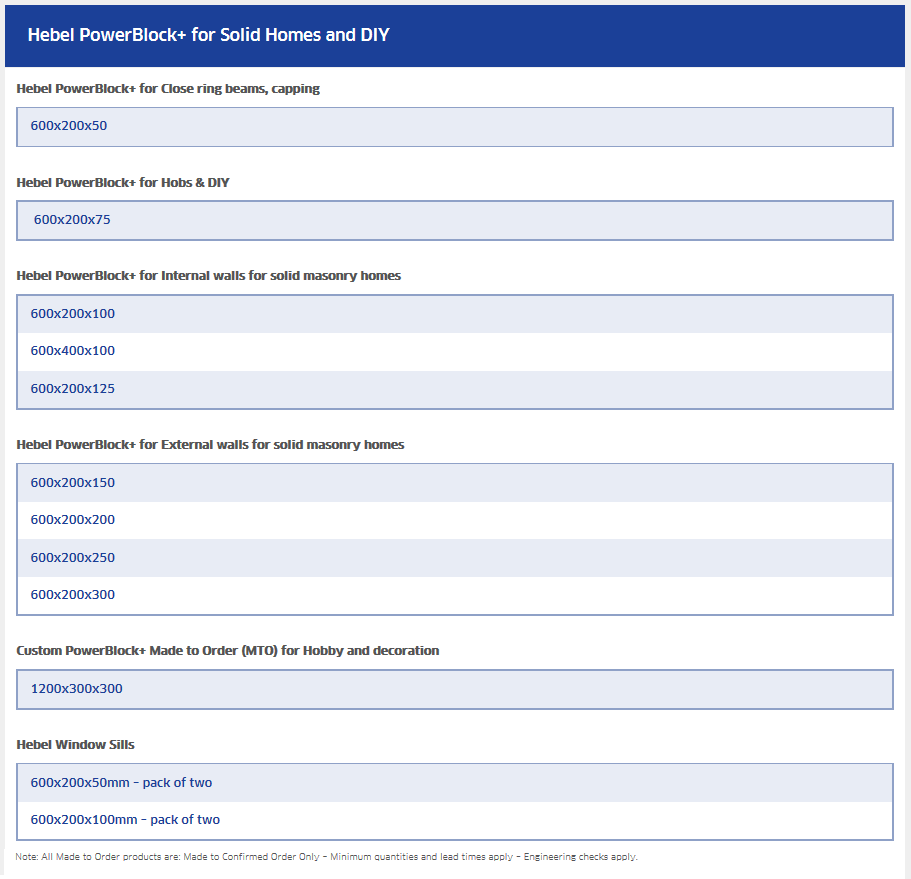Select 600x200x50mm window sill pack of two
Image resolution: width=911 pixels, height=879 pixels.
tap(454, 783)
